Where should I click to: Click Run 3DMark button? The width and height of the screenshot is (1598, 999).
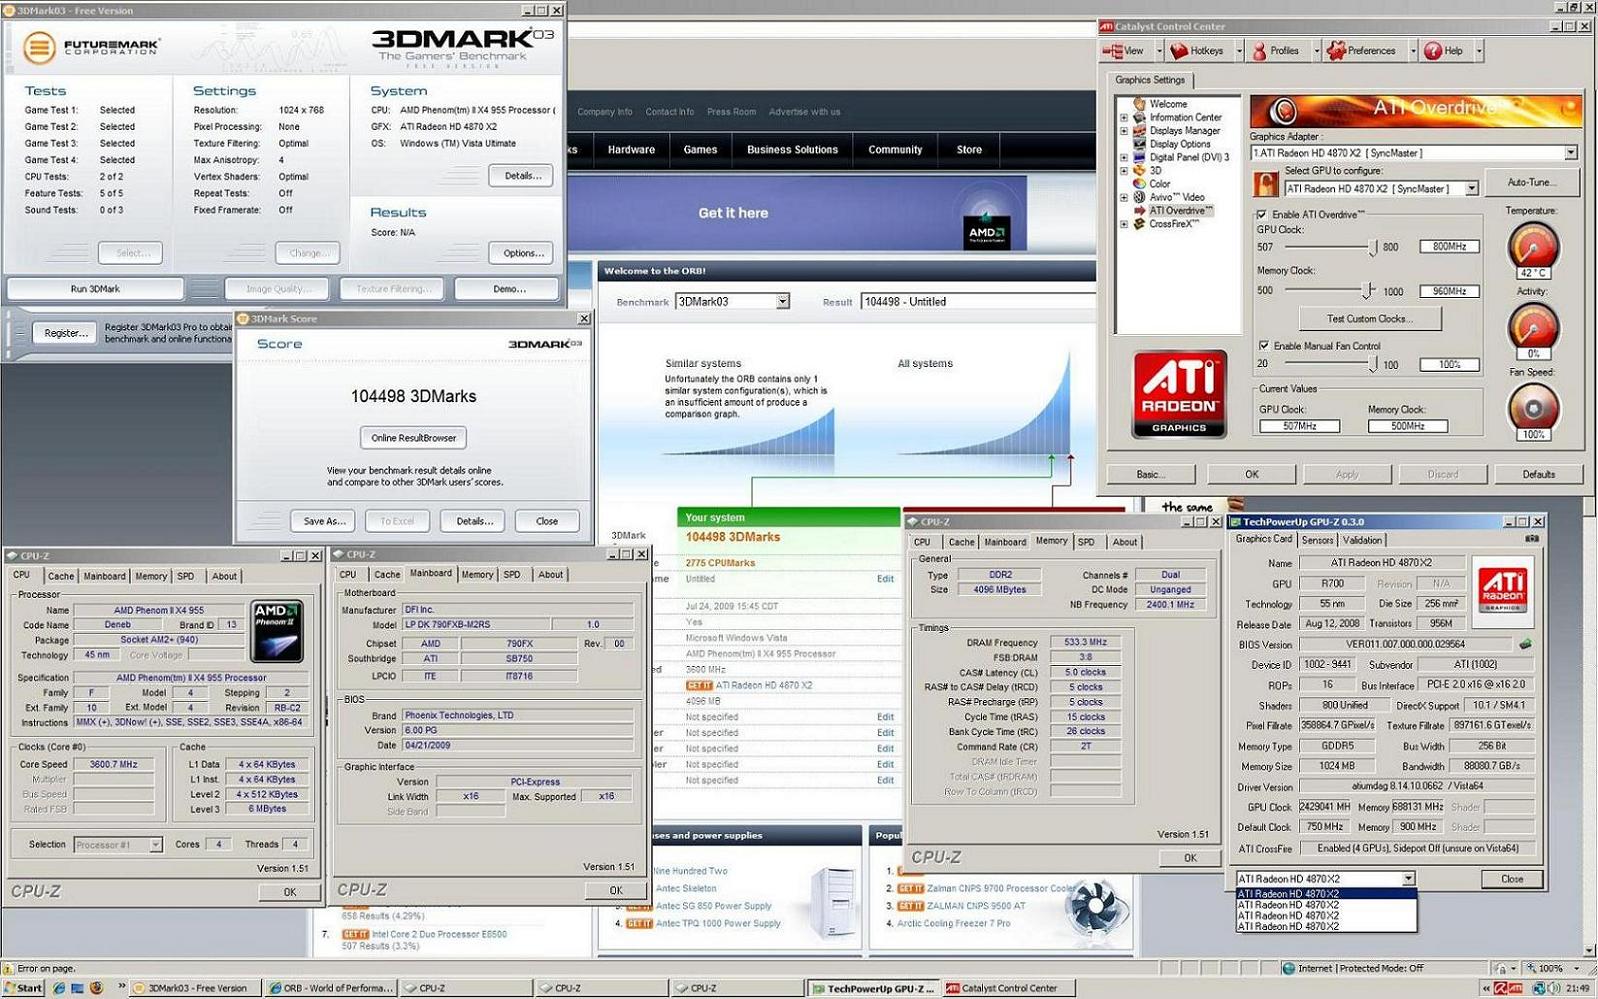[x=95, y=289]
